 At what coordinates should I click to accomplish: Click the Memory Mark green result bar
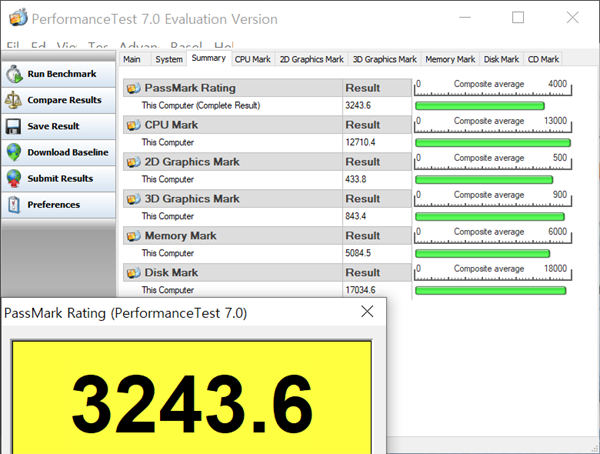(x=483, y=253)
